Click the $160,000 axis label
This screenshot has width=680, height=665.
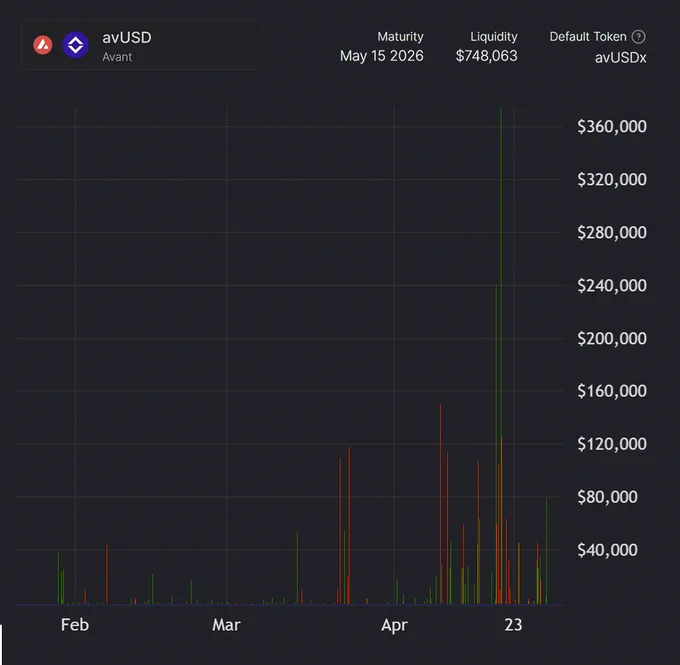[x=612, y=391]
